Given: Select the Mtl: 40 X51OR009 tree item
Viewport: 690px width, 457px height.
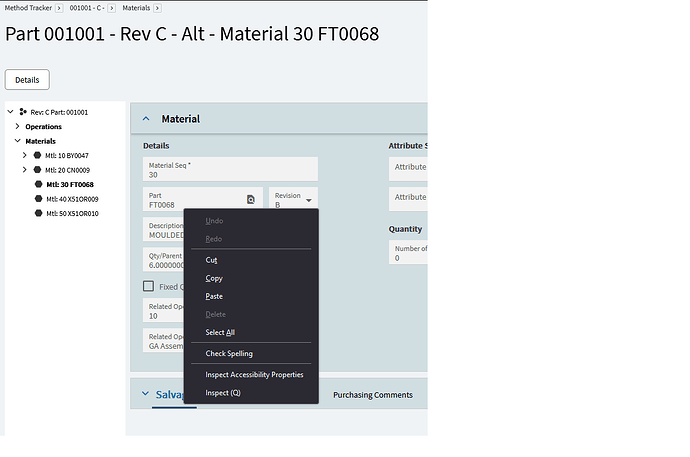Looking at the screenshot, I should [72, 199].
